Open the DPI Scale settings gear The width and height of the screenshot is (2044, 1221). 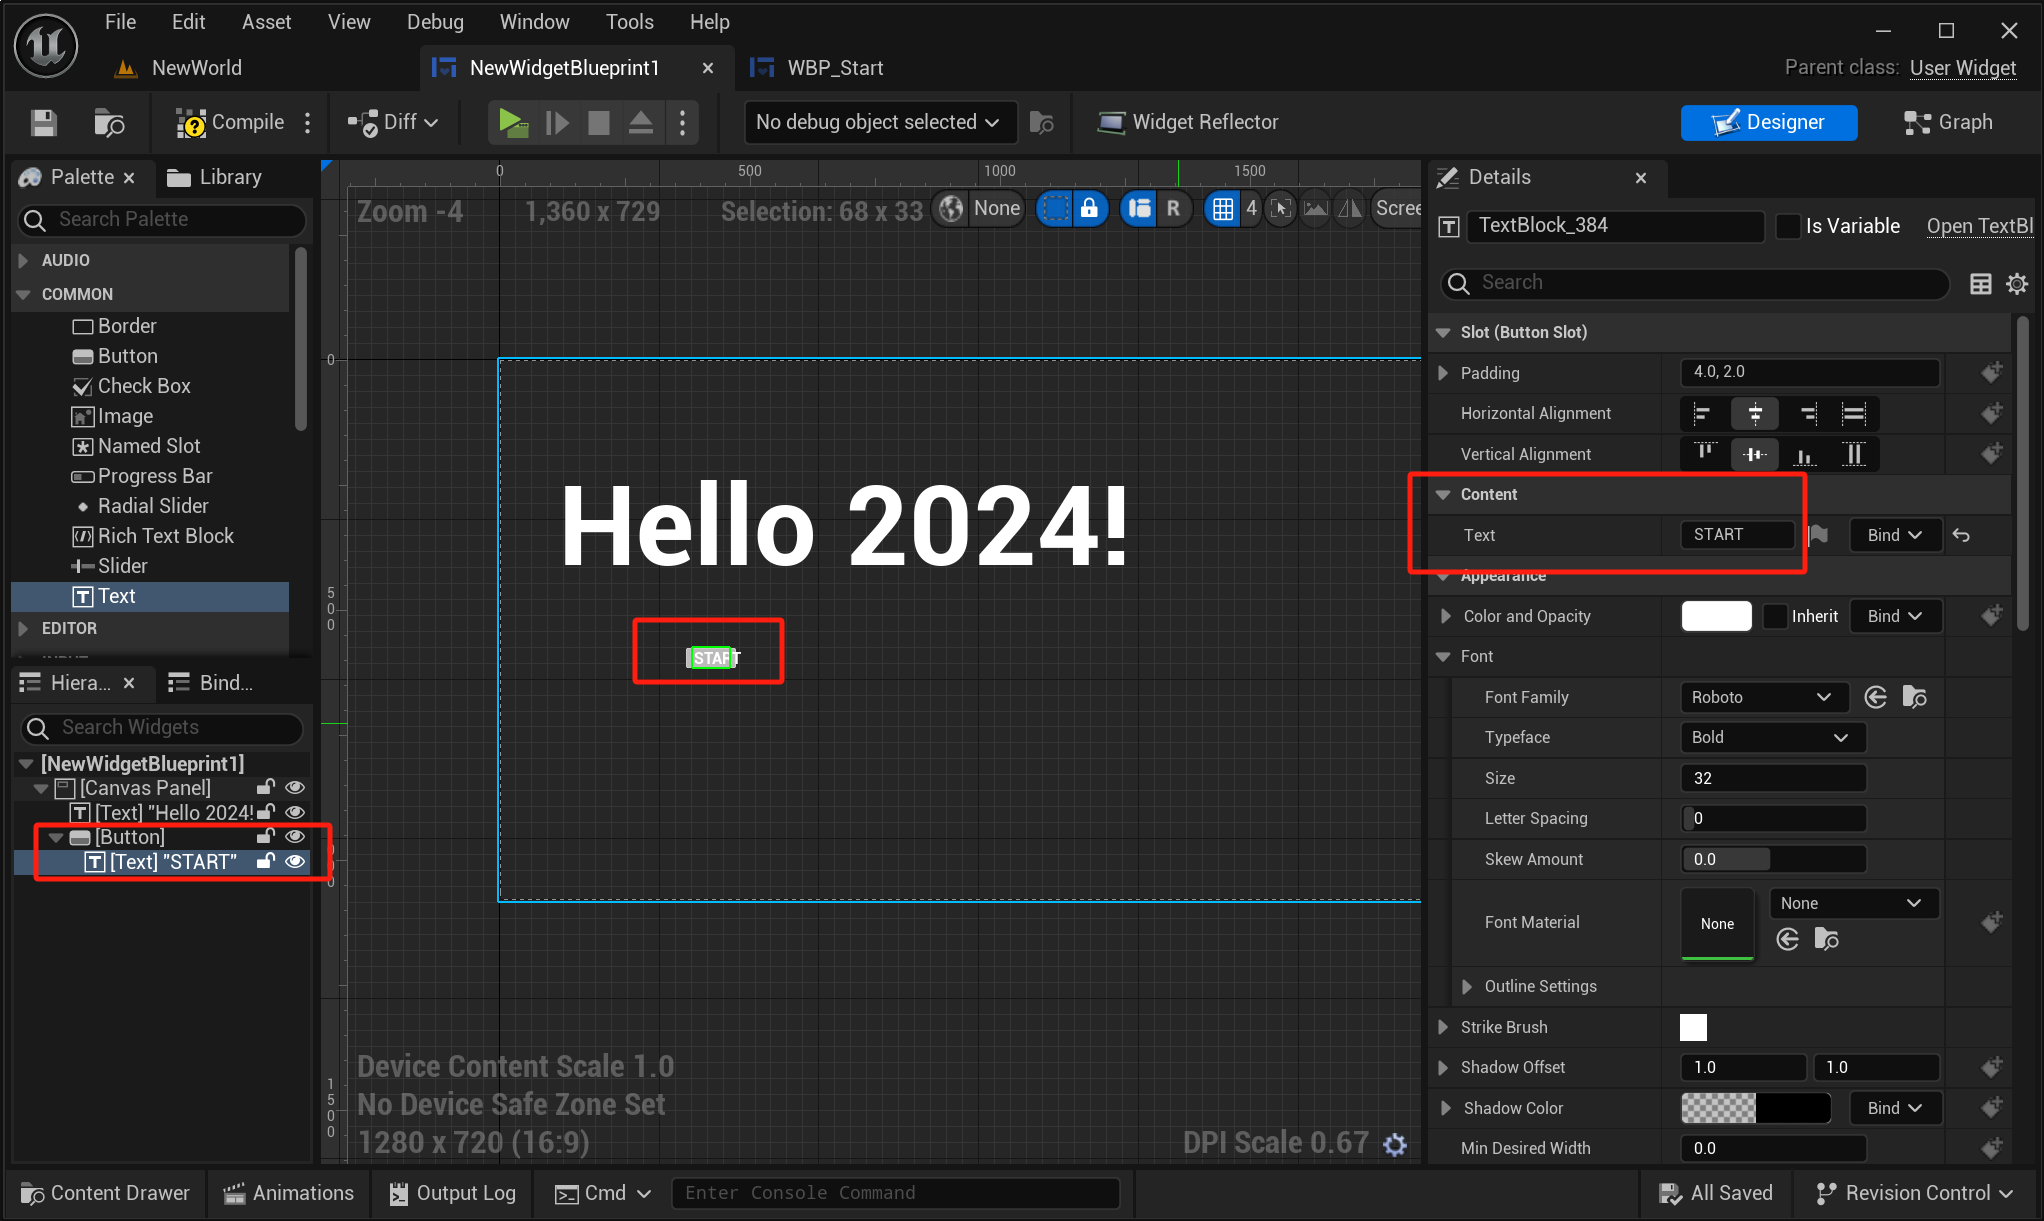point(1395,1144)
